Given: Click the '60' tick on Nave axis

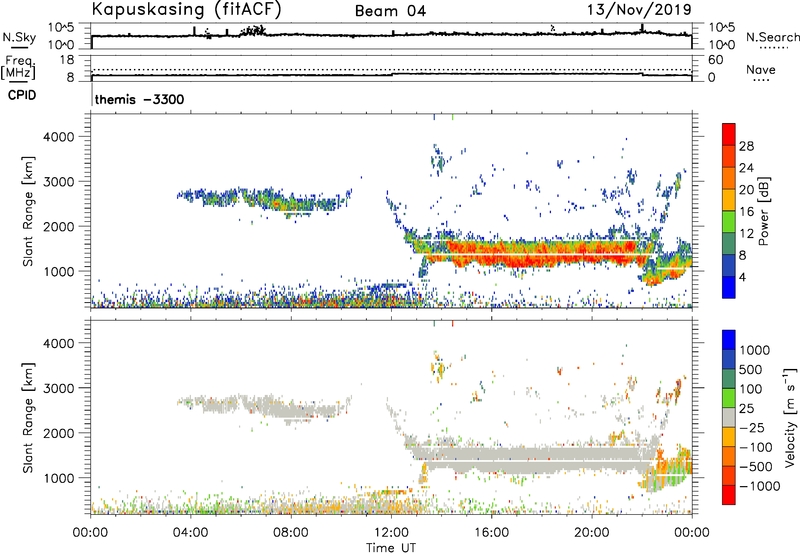Looking at the screenshot, I should pos(715,60).
